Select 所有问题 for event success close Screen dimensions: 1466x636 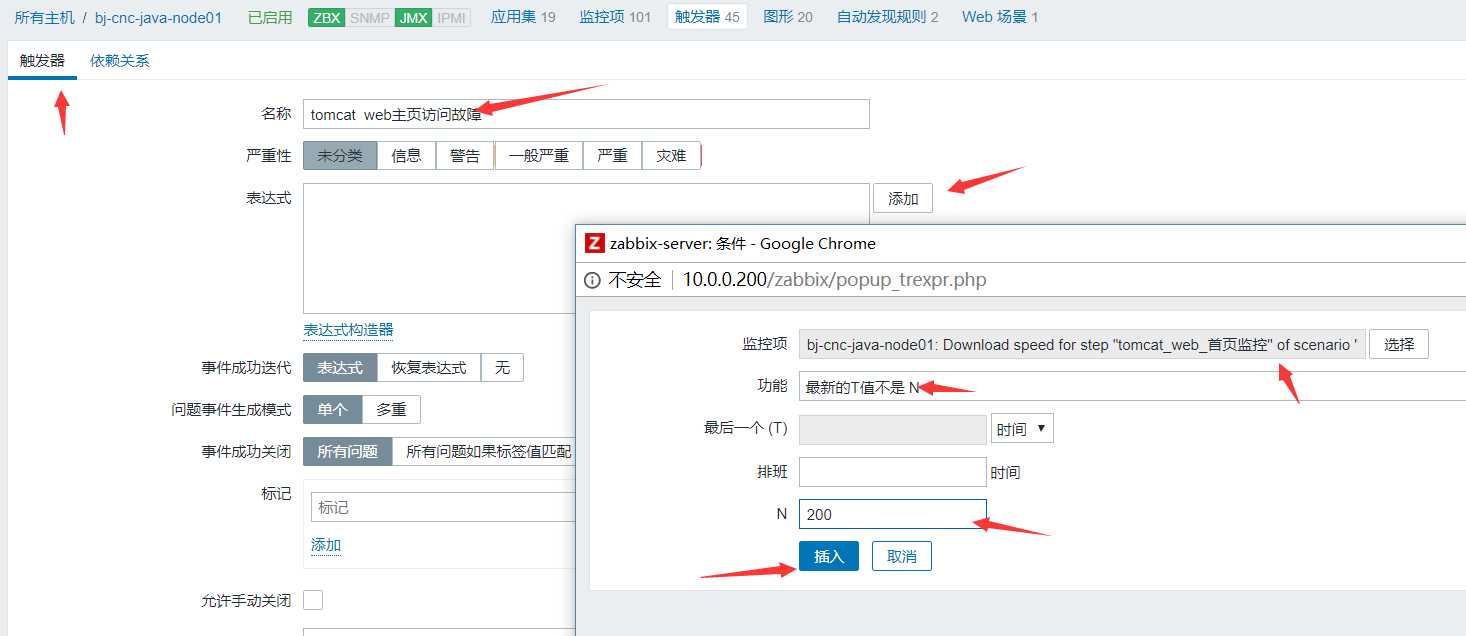coord(348,452)
